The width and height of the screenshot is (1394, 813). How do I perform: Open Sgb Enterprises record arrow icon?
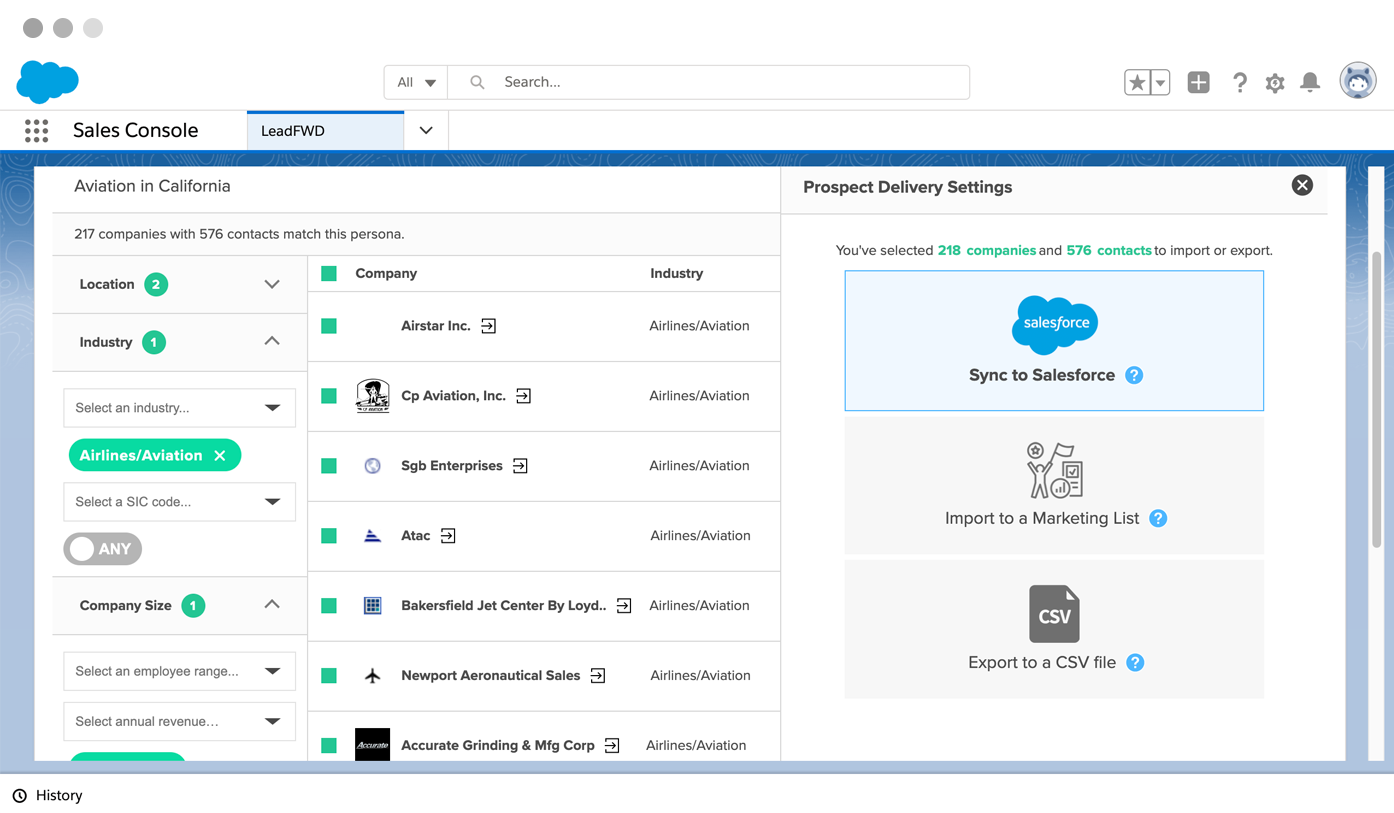pos(520,466)
